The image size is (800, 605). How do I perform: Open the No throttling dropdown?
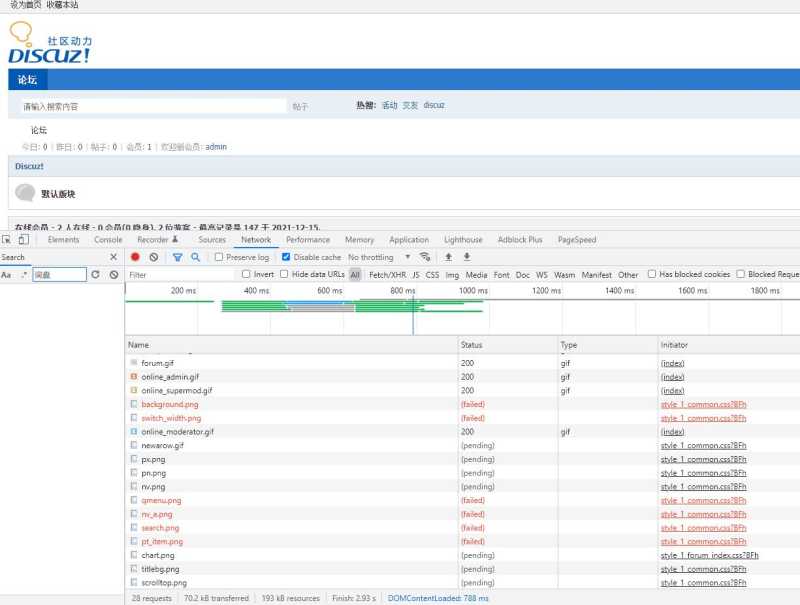(379, 257)
